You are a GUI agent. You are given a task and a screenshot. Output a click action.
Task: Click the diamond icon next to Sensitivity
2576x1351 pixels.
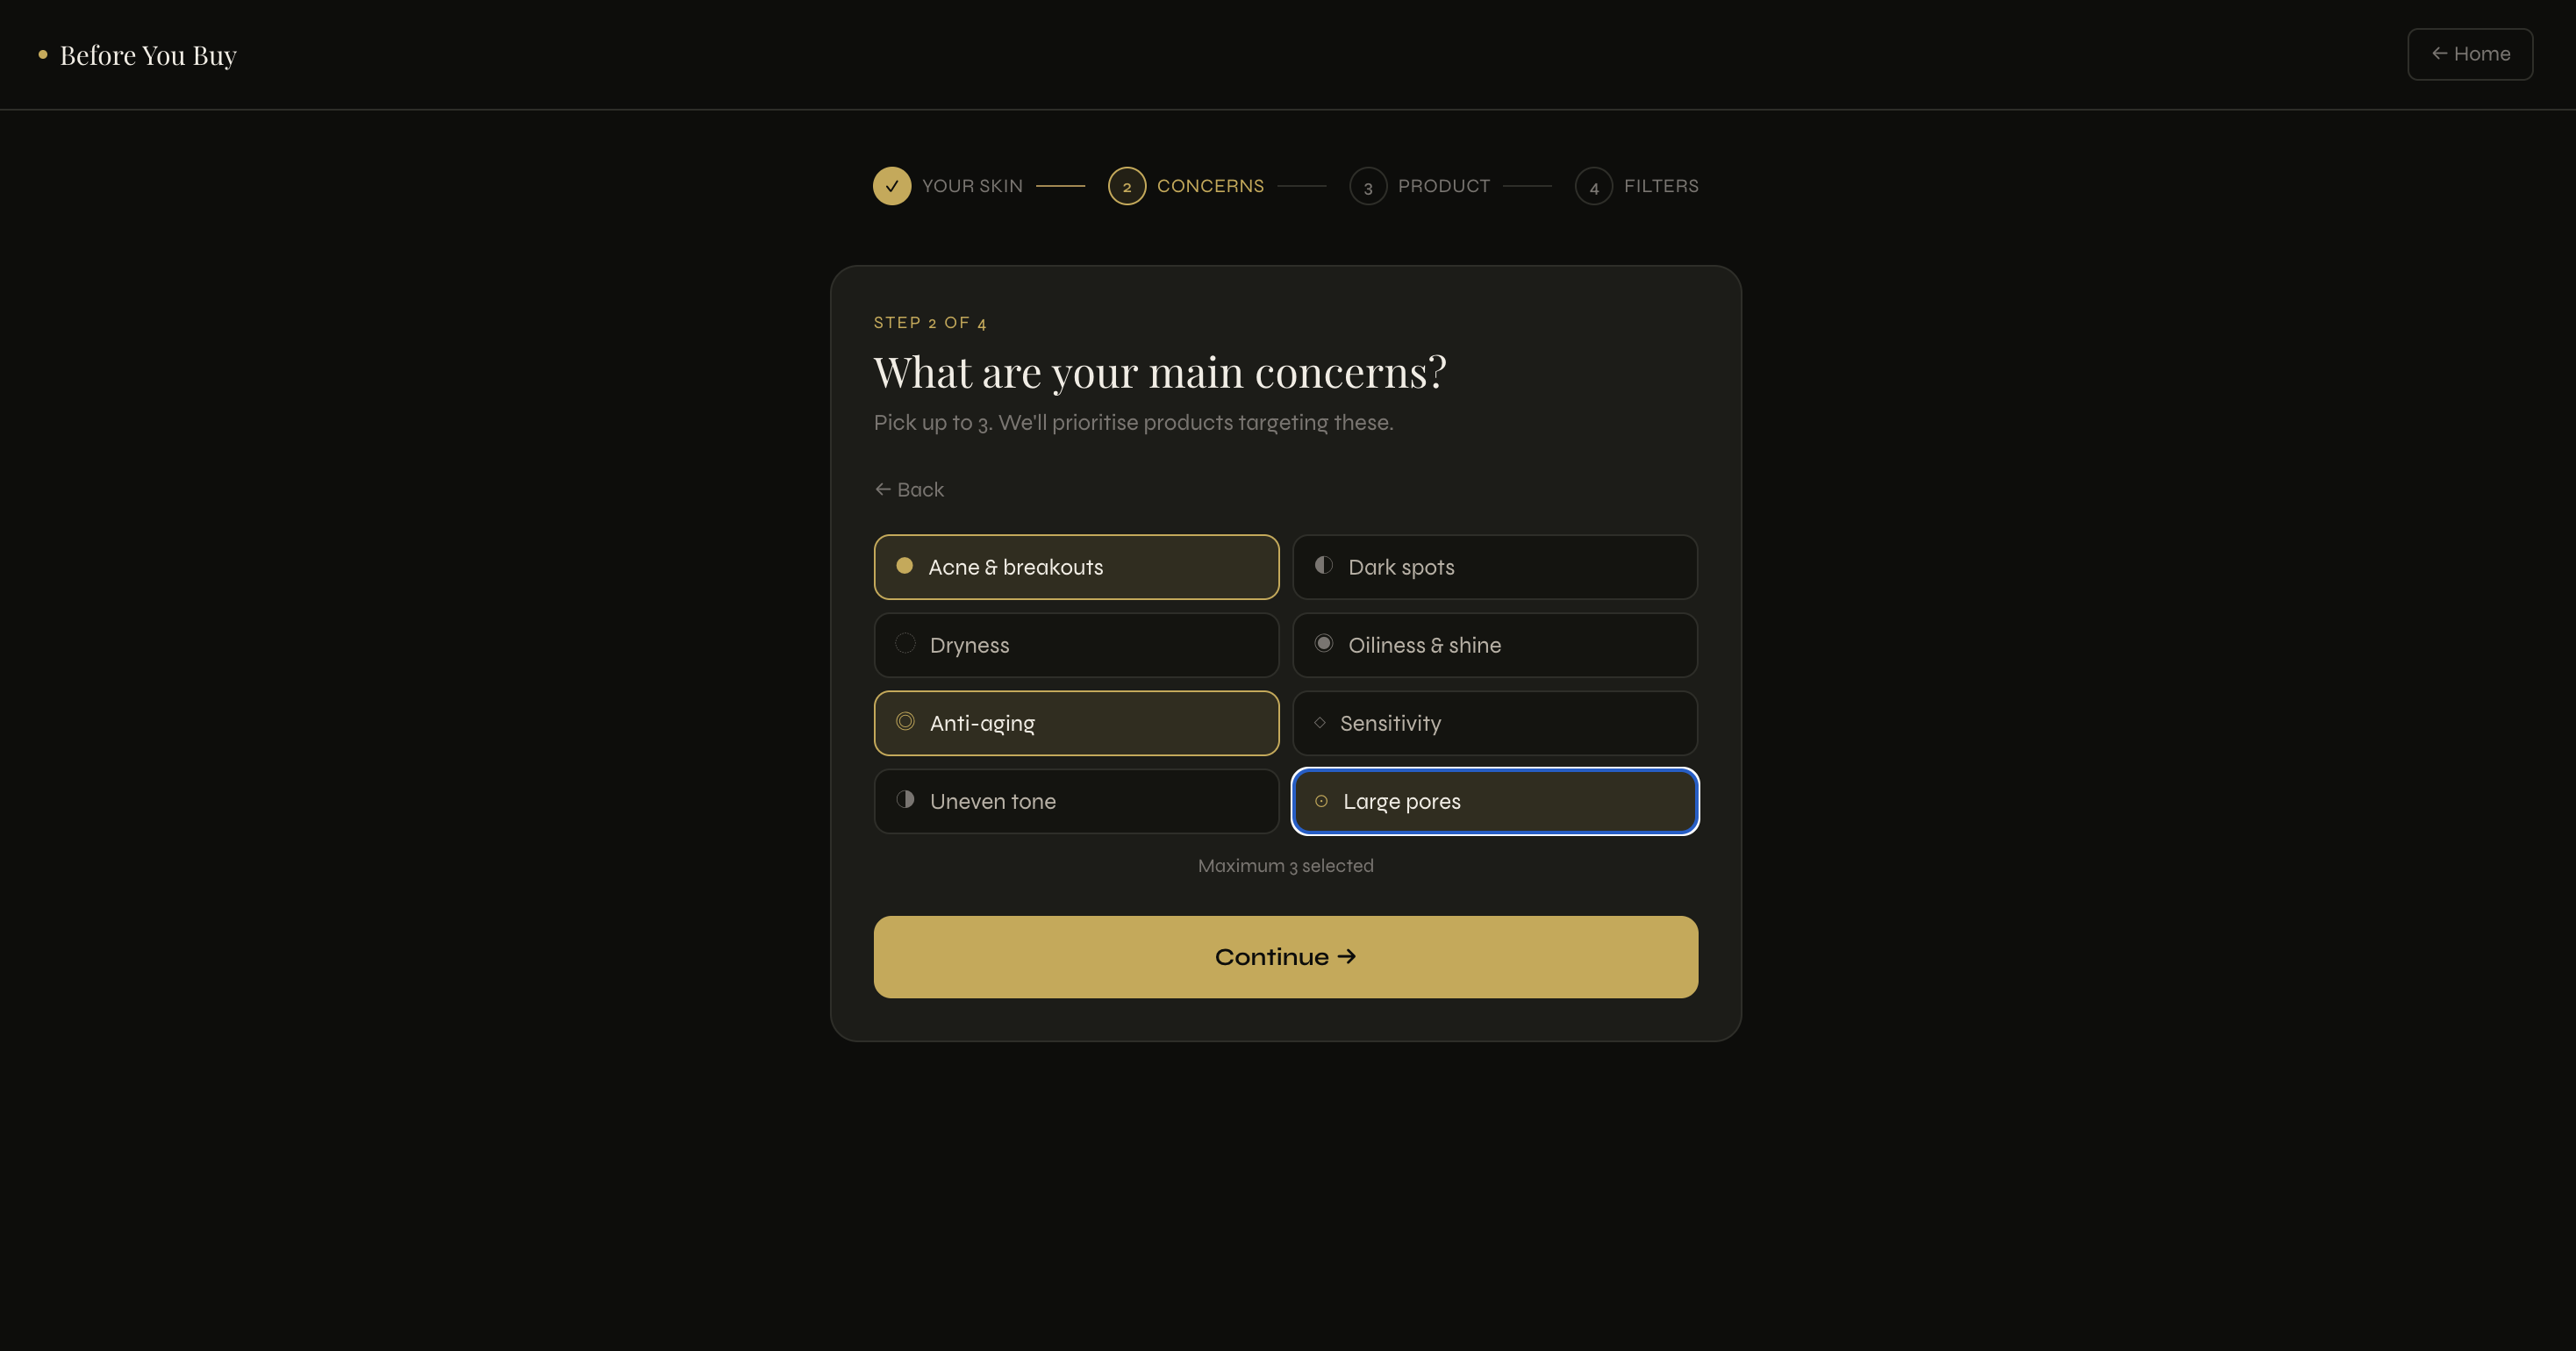pos(1321,721)
